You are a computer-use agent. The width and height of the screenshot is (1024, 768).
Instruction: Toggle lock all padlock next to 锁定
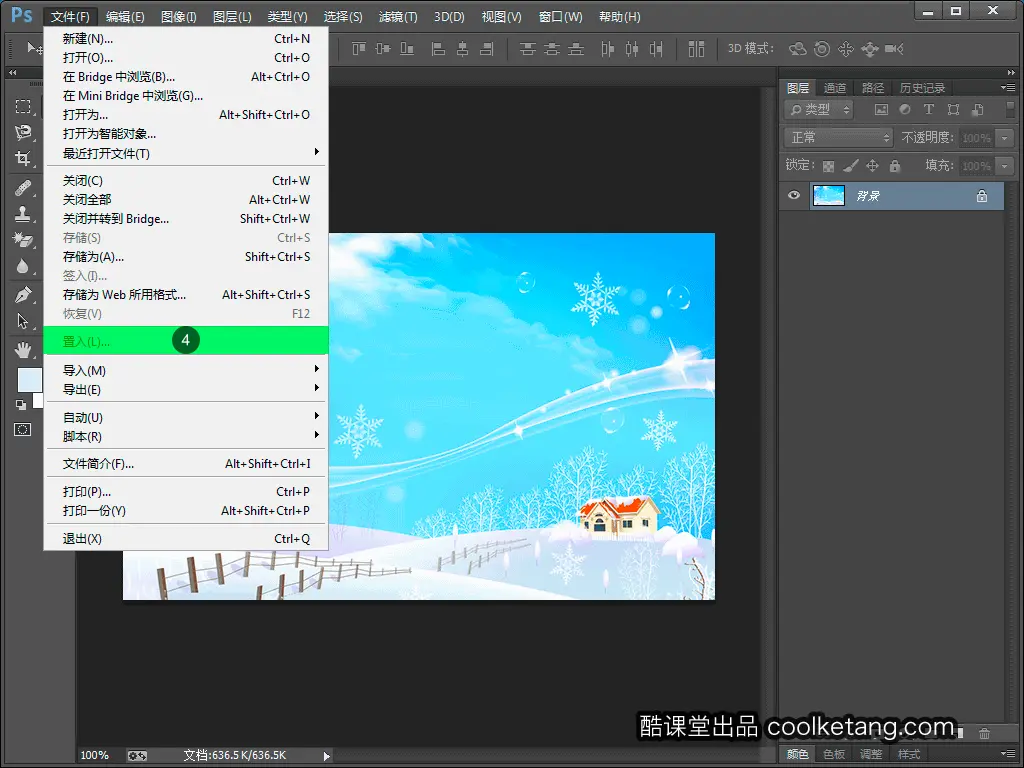click(x=895, y=166)
